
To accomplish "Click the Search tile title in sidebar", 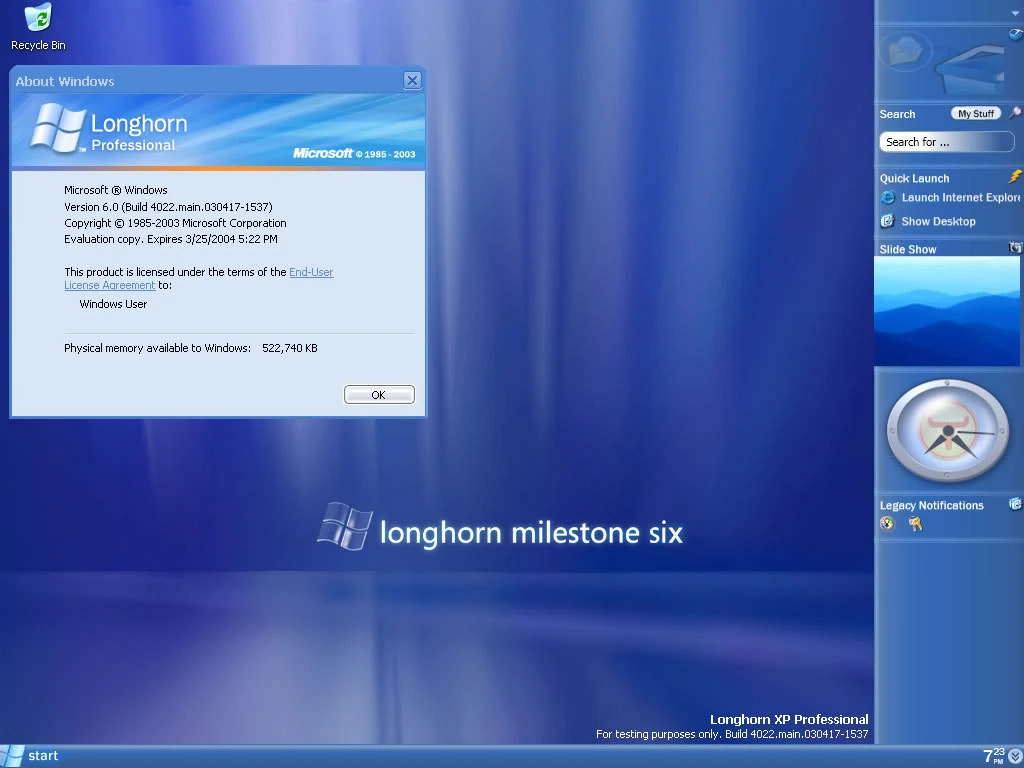I will click(897, 114).
